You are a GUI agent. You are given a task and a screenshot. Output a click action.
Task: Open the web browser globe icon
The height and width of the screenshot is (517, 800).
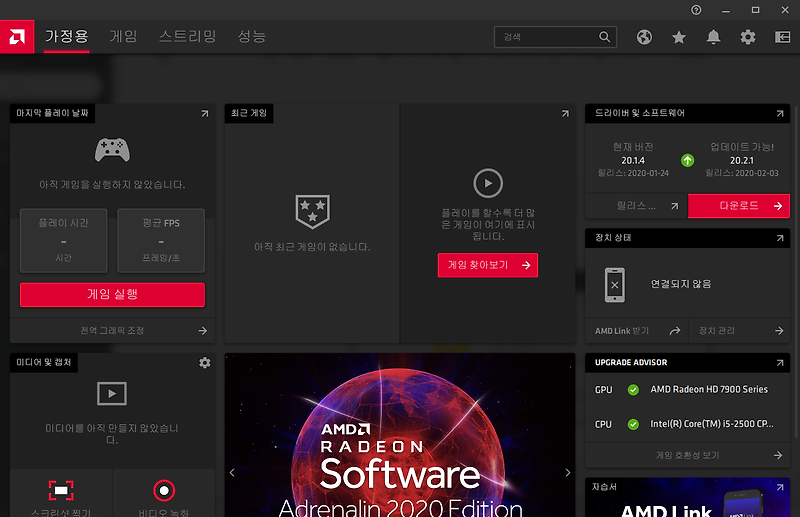[x=644, y=37]
